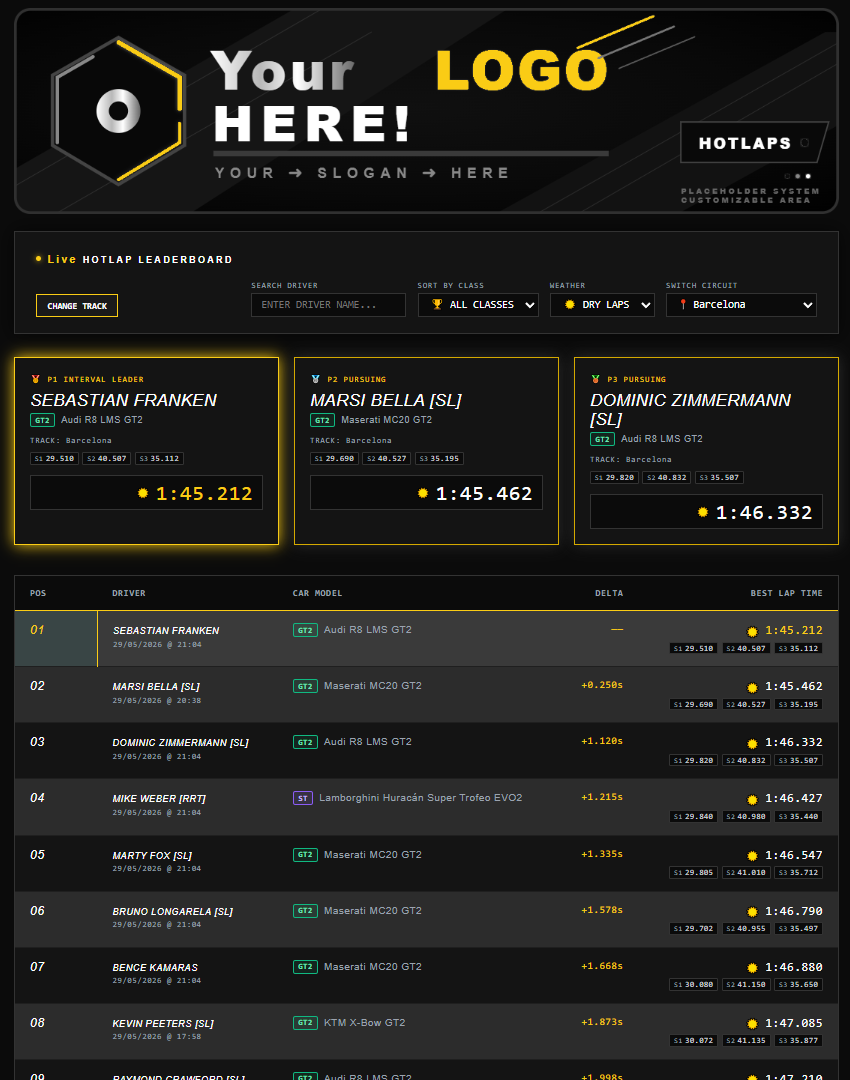Click the +1.120s delta value

pos(602,741)
